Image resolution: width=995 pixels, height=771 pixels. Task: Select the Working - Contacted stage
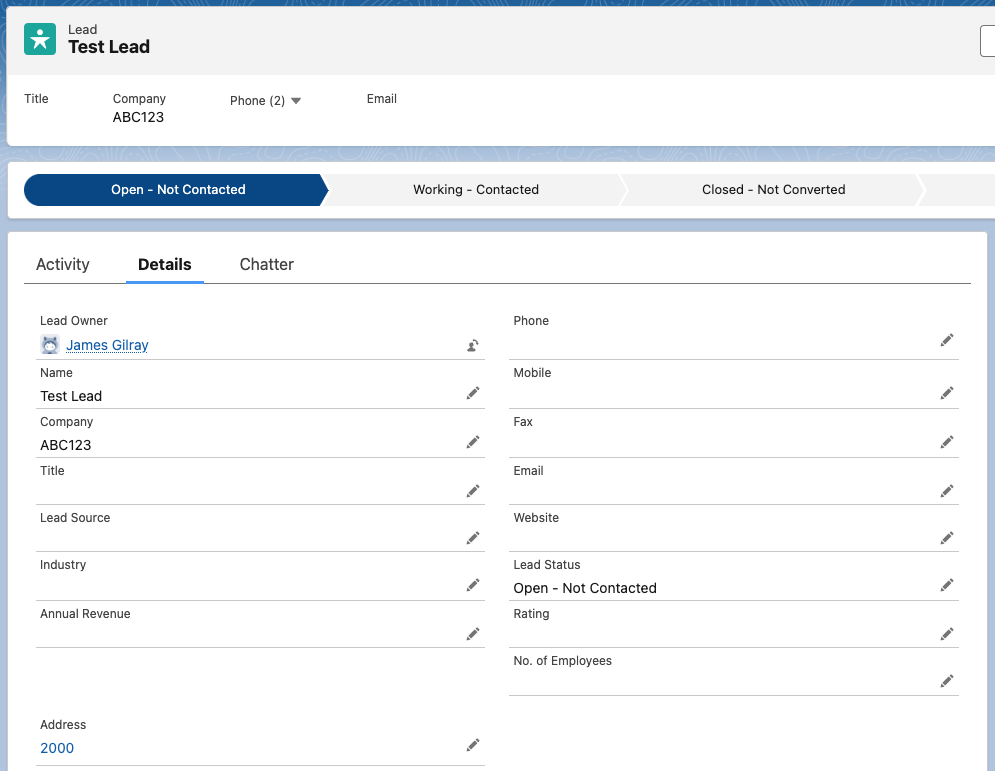coord(476,189)
